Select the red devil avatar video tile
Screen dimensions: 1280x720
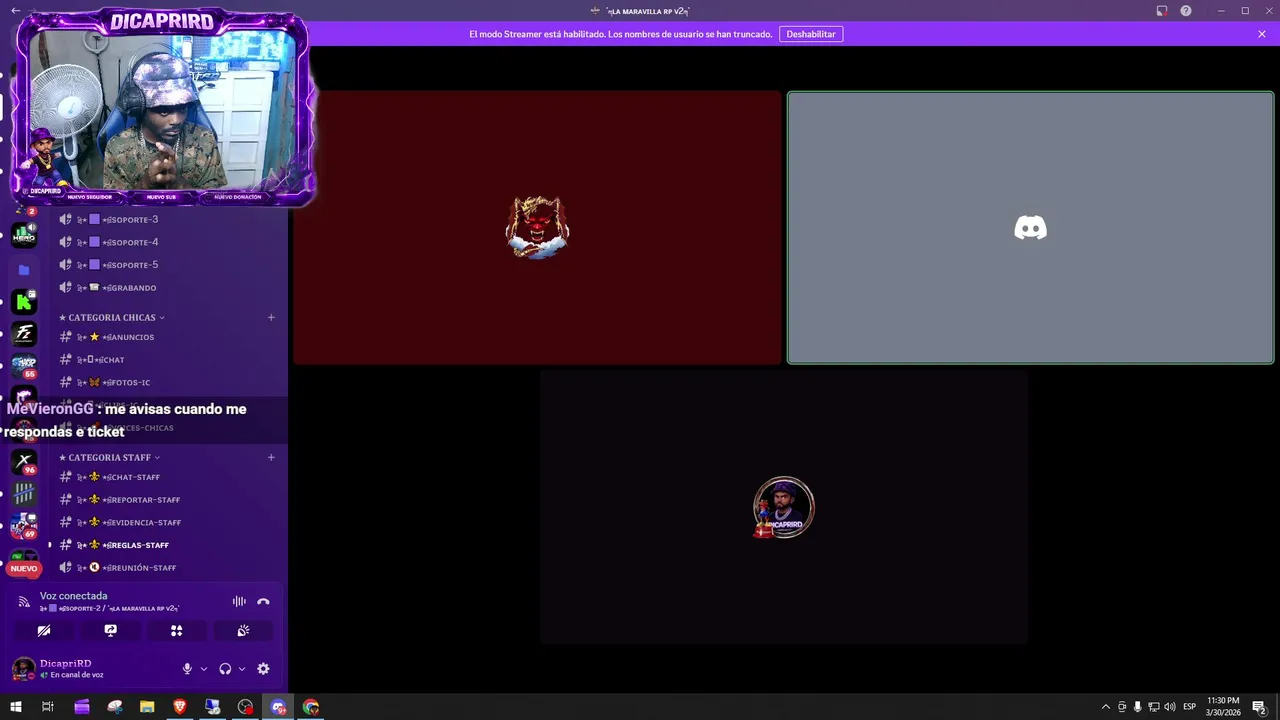(x=537, y=228)
